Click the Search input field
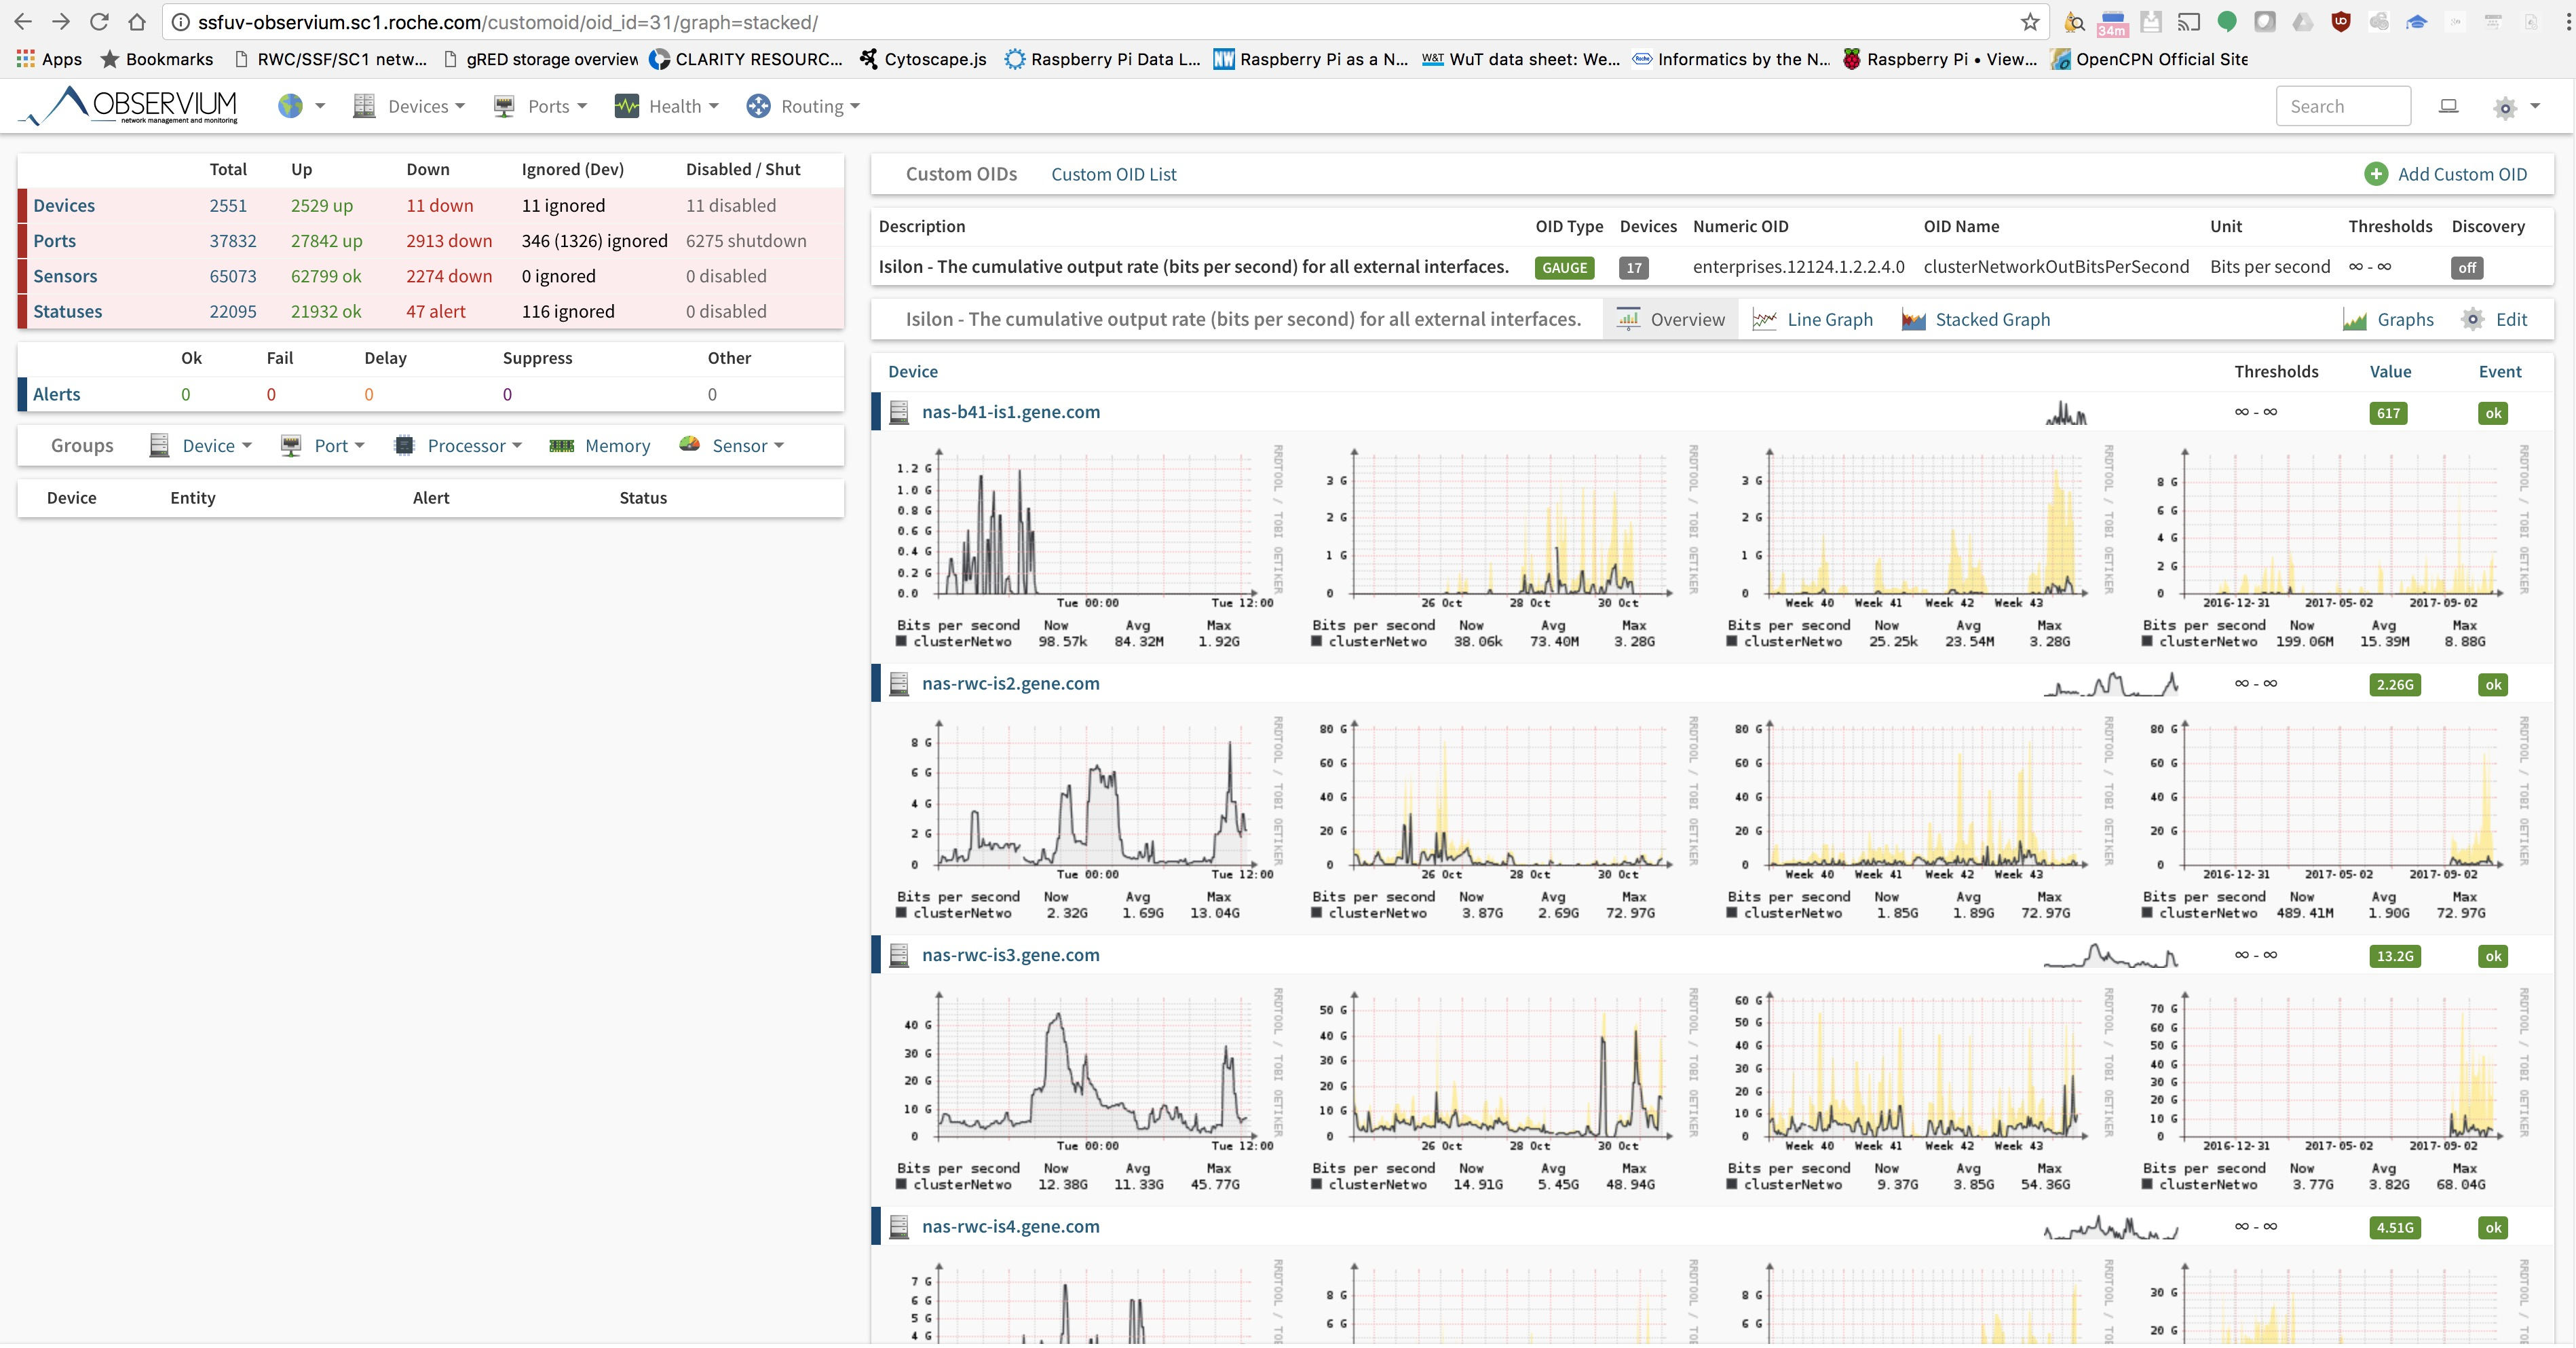Viewport: 2576px width, 1348px height. click(2343, 106)
